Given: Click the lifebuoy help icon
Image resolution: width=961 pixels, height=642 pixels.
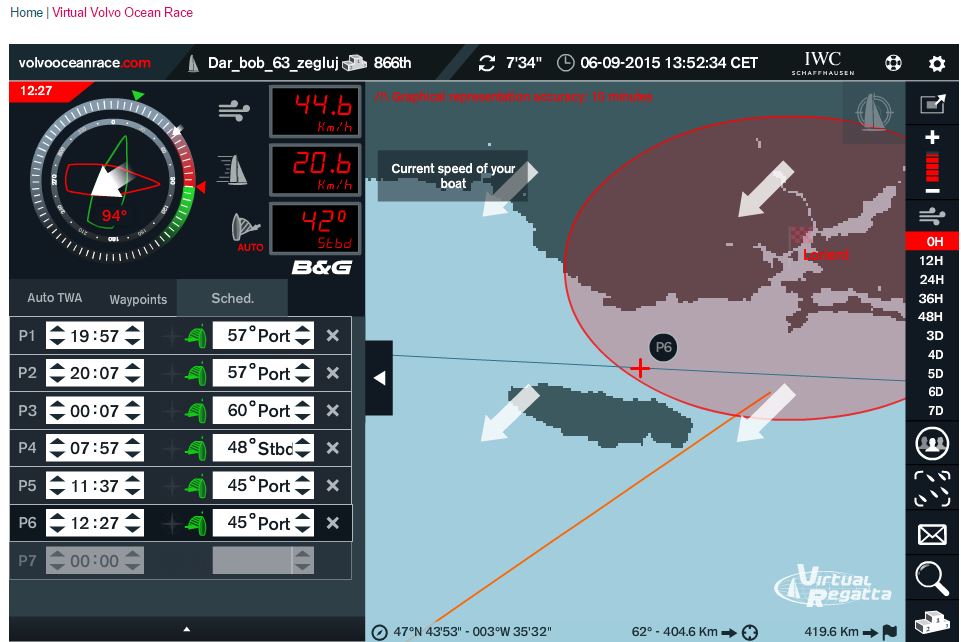Looking at the screenshot, I should pos(893,63).
